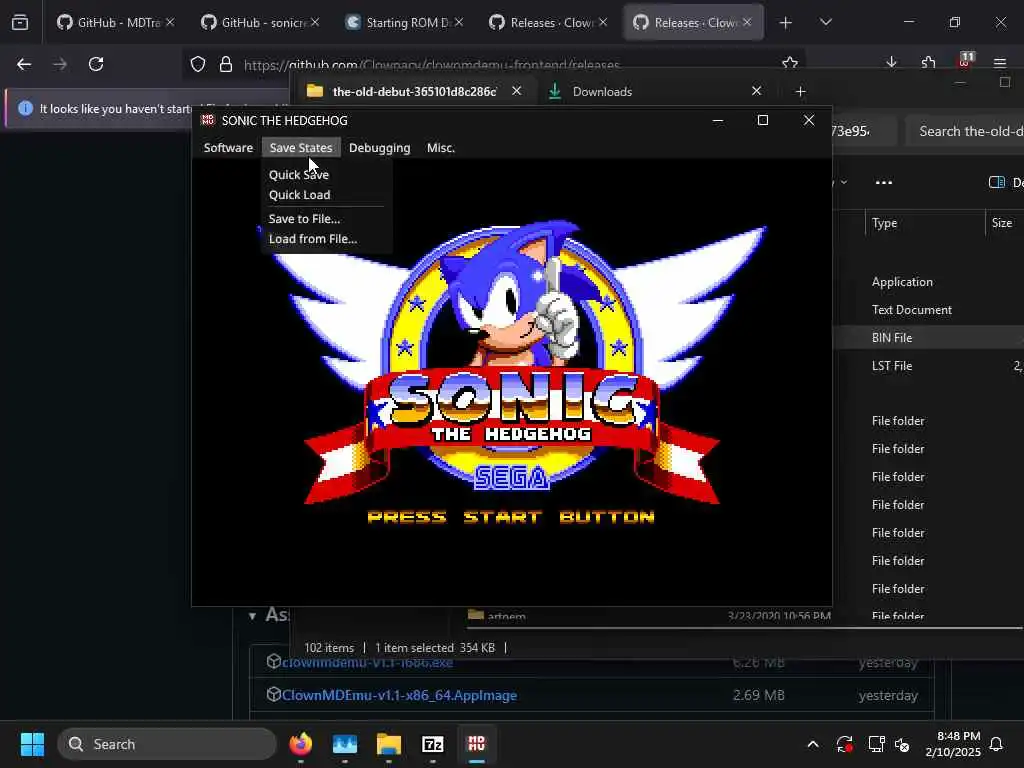This screenshot has height=768, width=1024.
Task: Bookmark this page with star icon
Action: pyautogui.click(x=790, y=63)
